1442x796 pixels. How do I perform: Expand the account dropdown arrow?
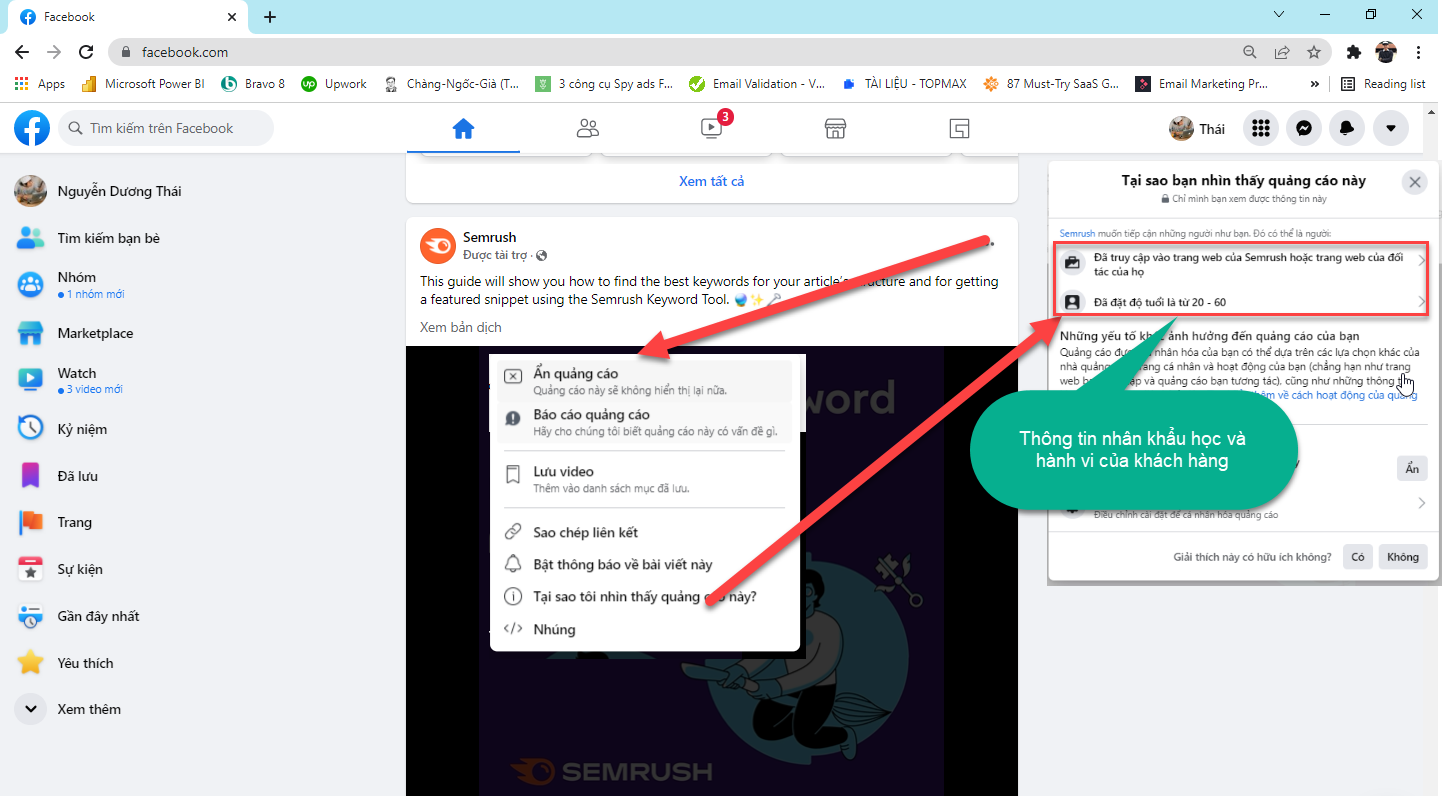pos(1391,128)
